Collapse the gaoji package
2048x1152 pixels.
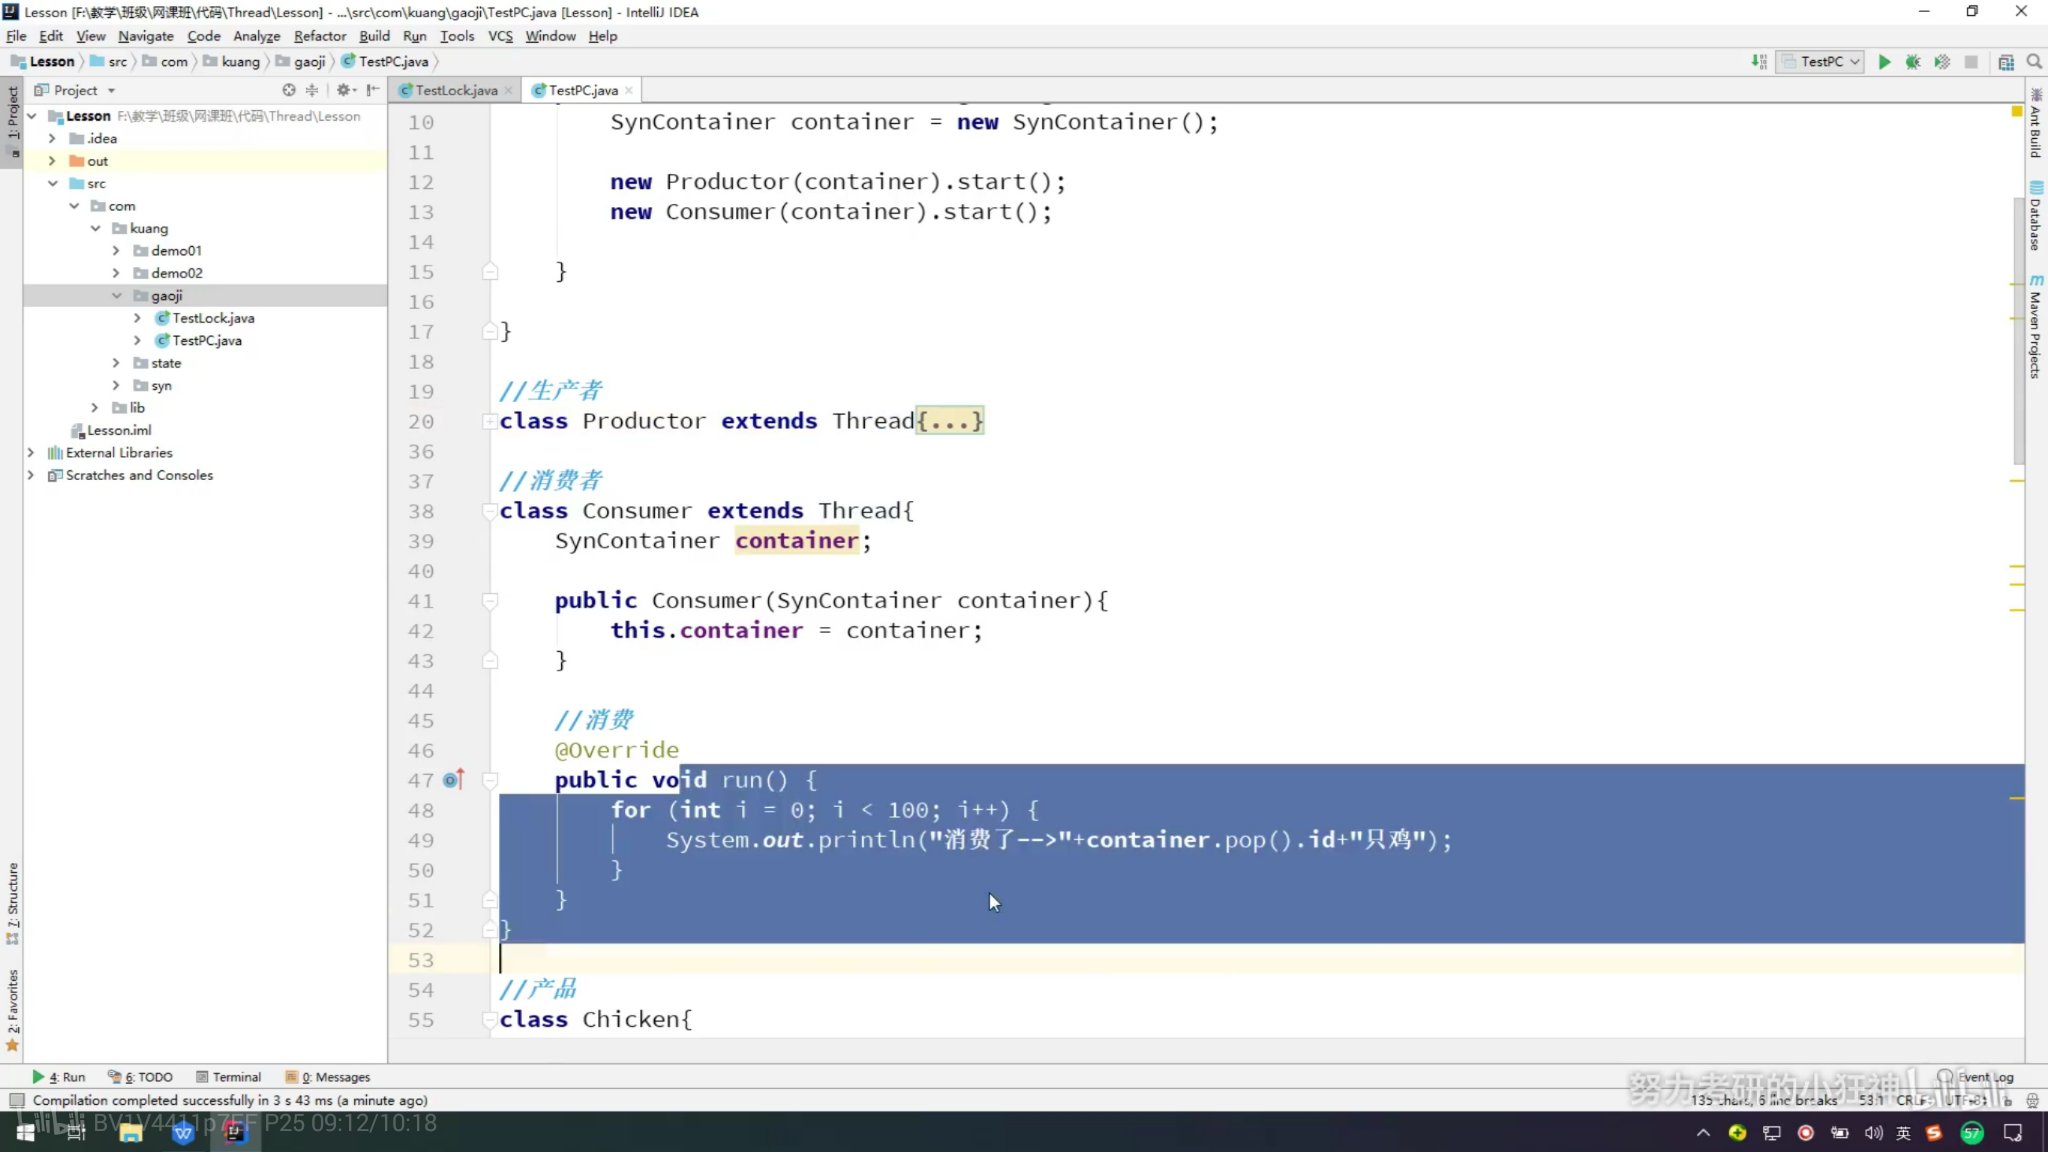pyautogui.click(x=116, y=296)
